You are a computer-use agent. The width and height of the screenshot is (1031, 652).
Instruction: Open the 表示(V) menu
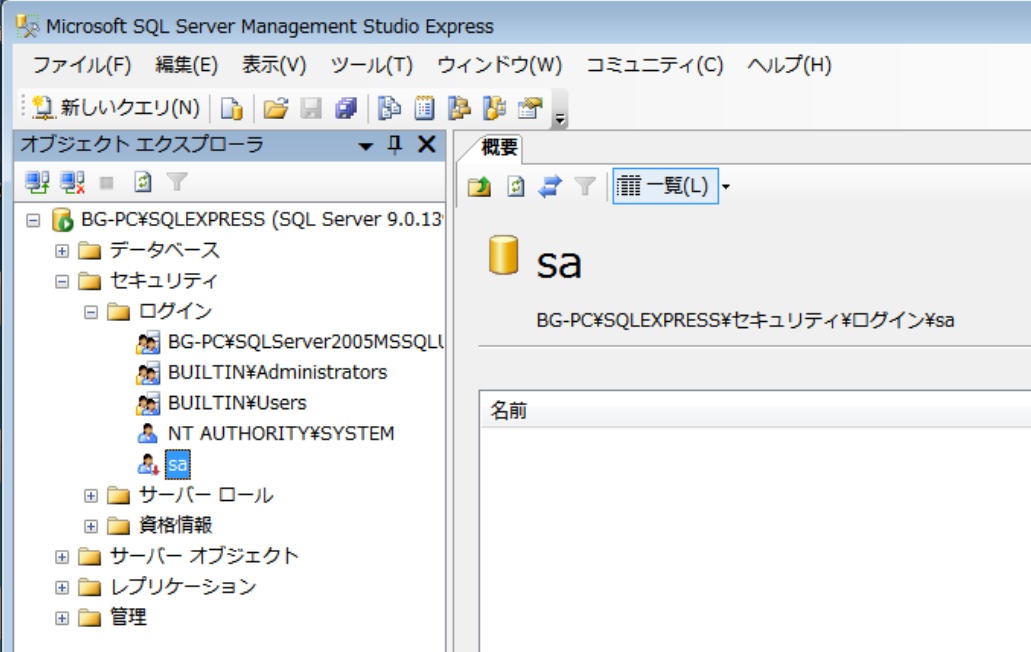coord(274,65)
